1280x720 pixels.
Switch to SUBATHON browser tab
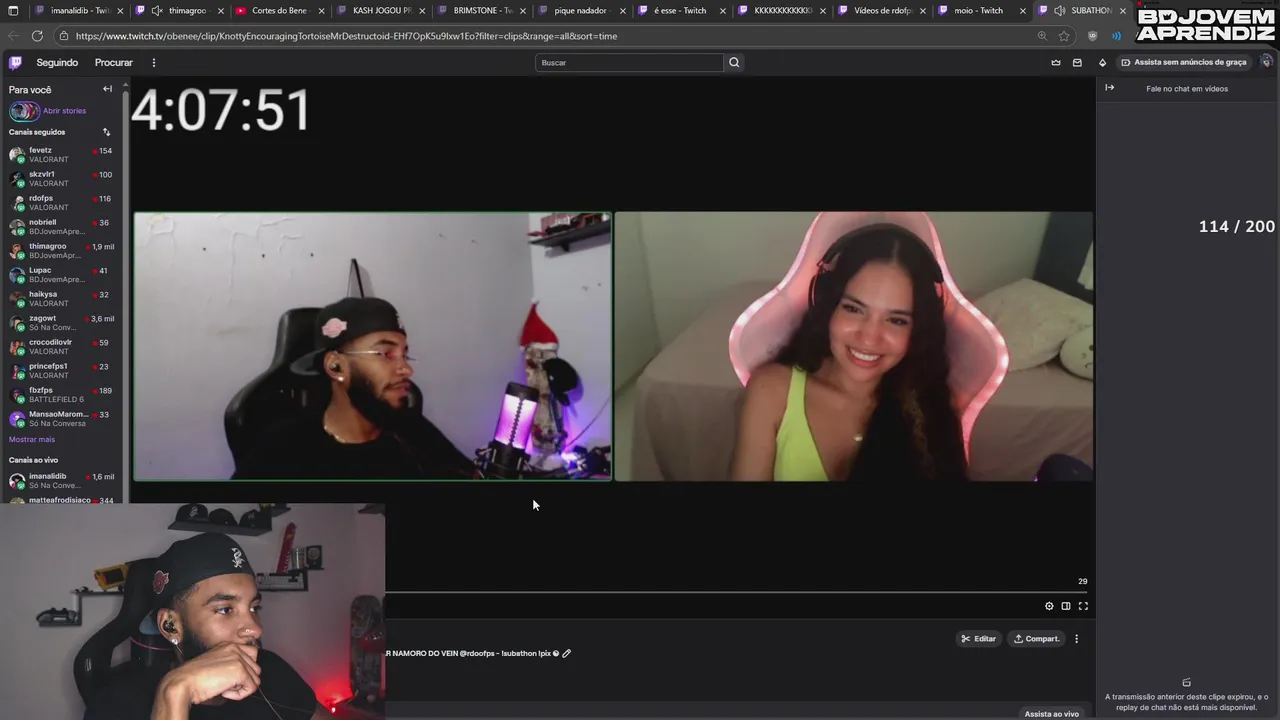(1082, 10)
